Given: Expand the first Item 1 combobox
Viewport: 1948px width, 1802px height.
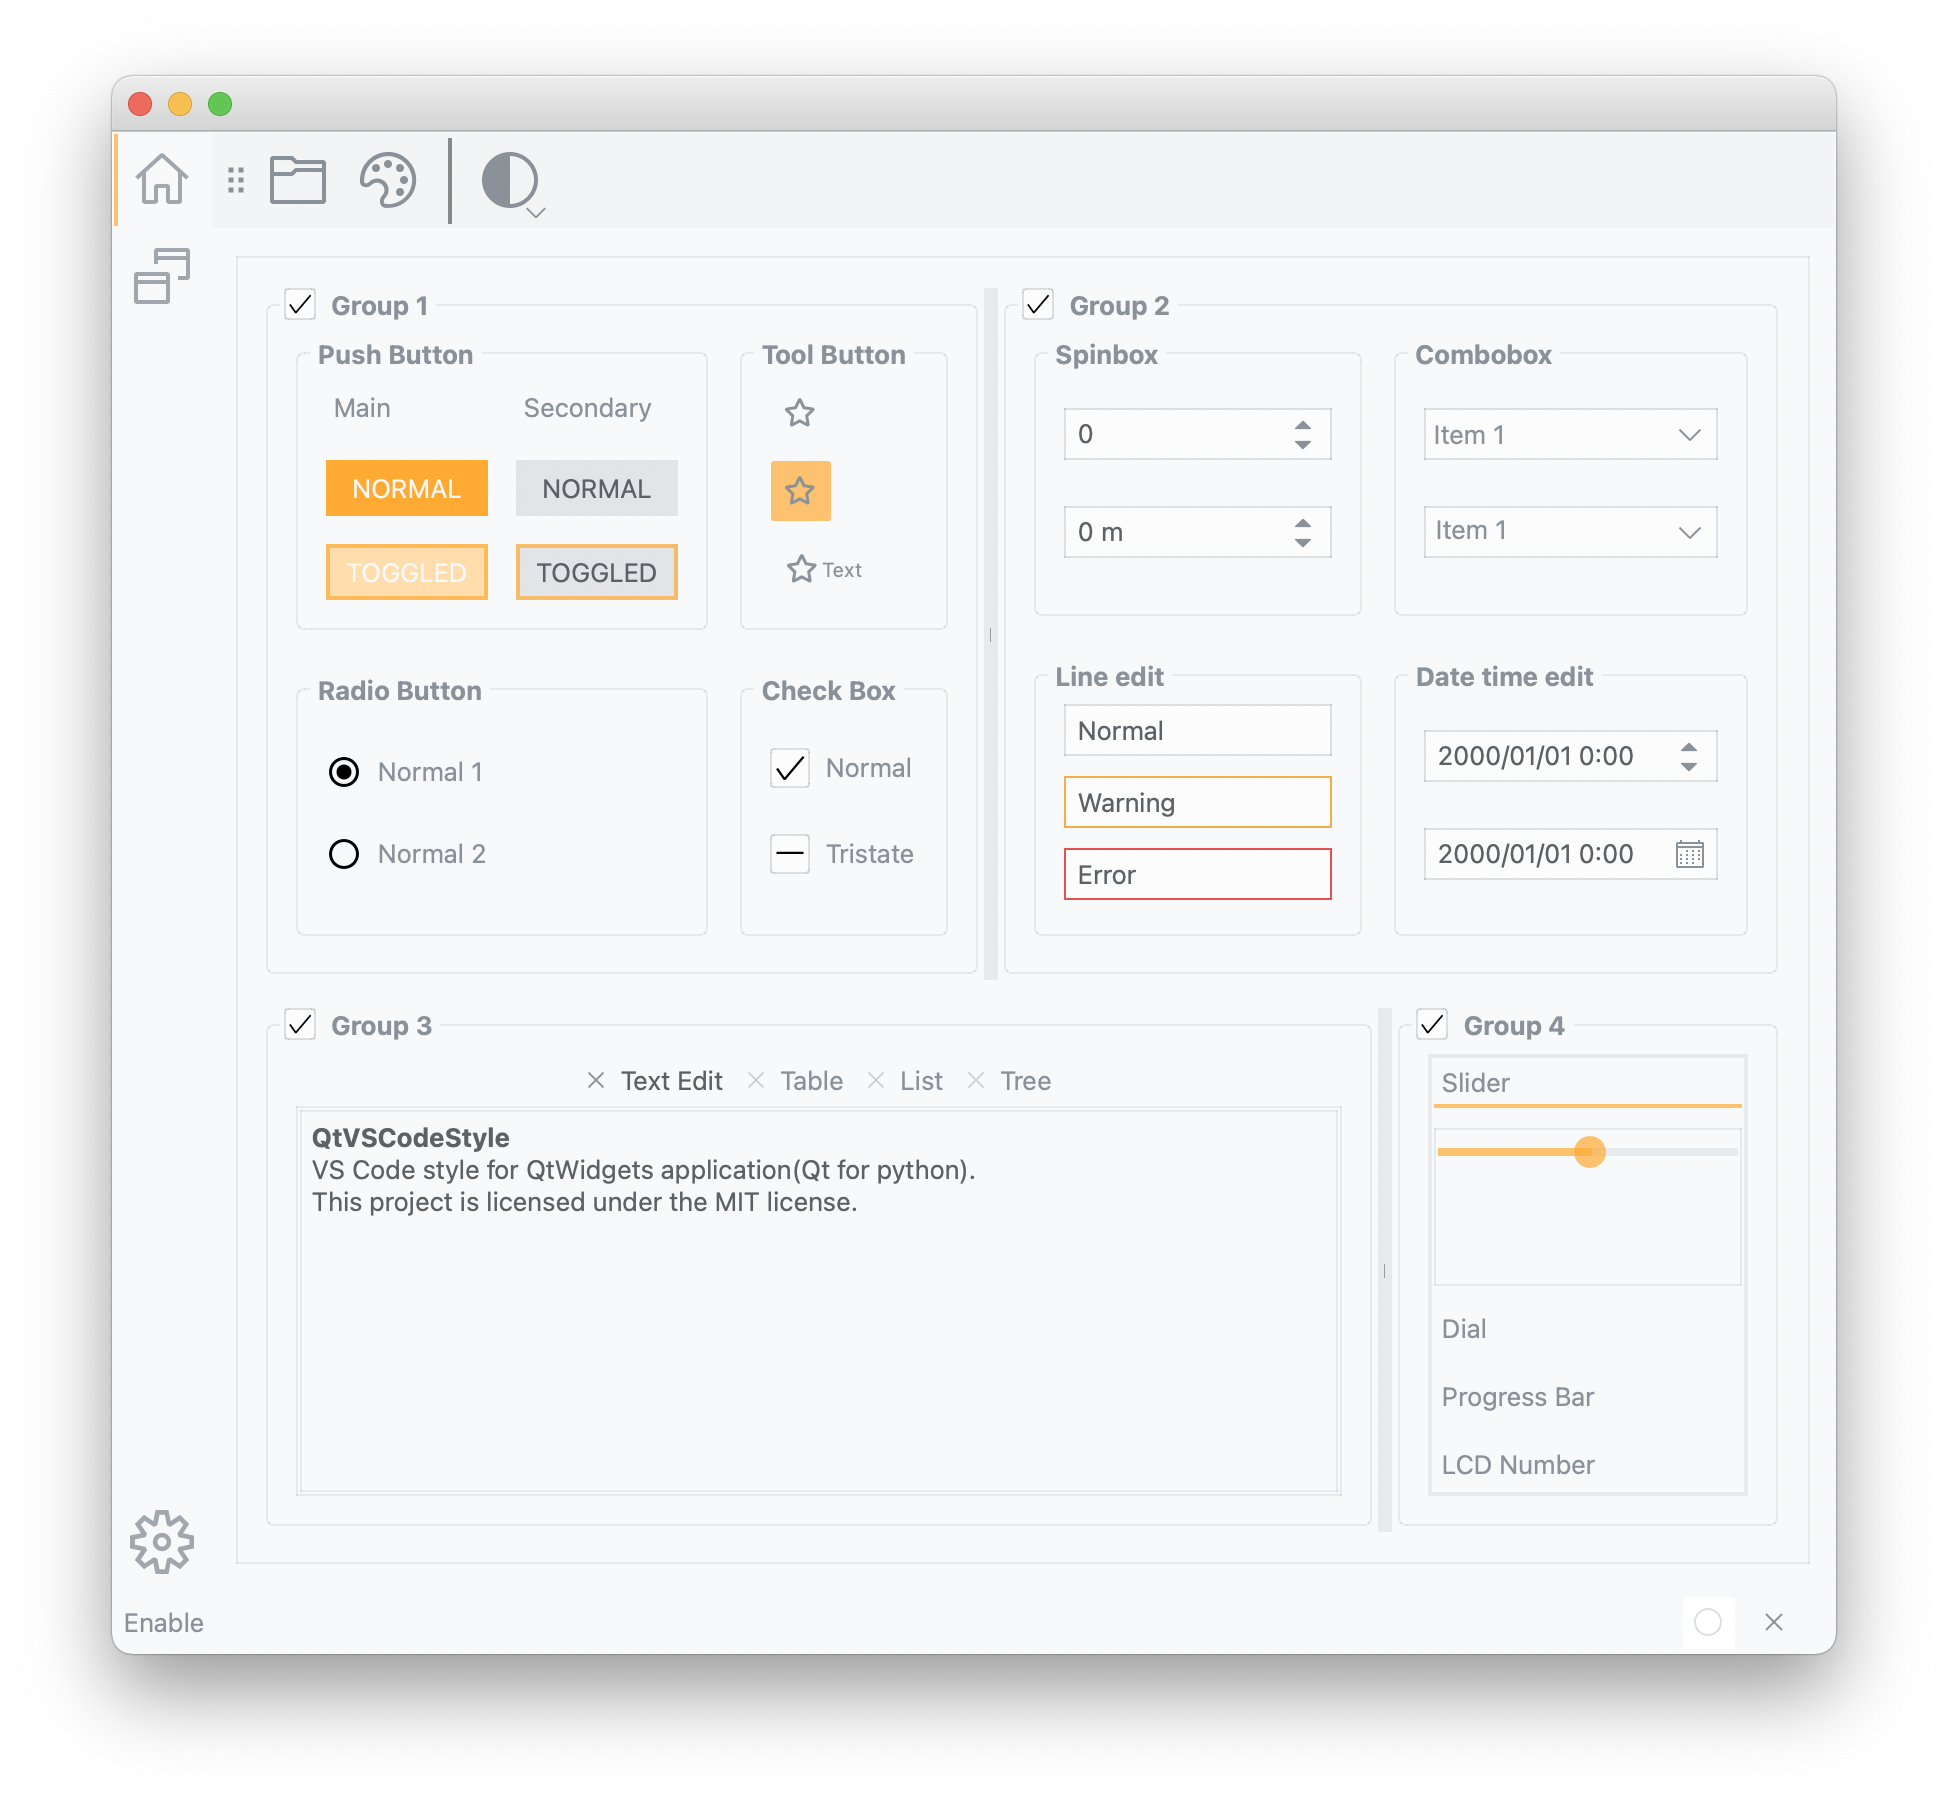Looking at the screenshot, I should pos(1570,434).
